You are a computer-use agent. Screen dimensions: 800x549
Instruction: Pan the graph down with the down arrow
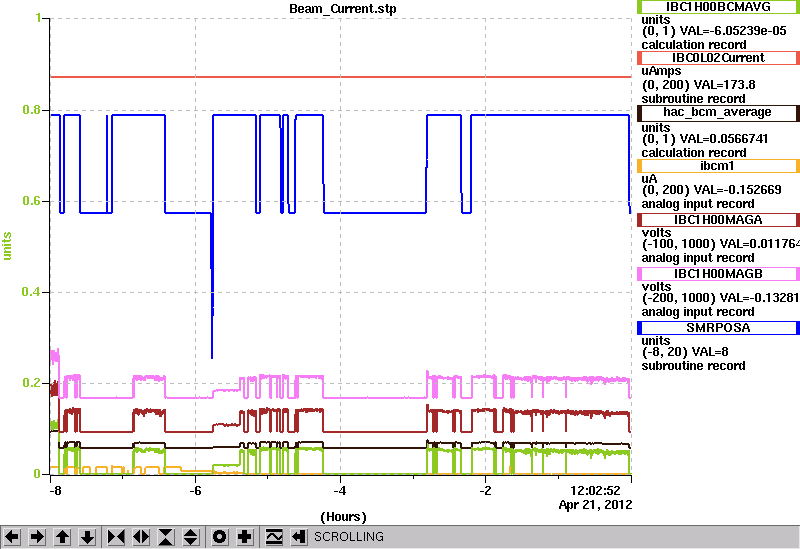[x=87, y=537]
